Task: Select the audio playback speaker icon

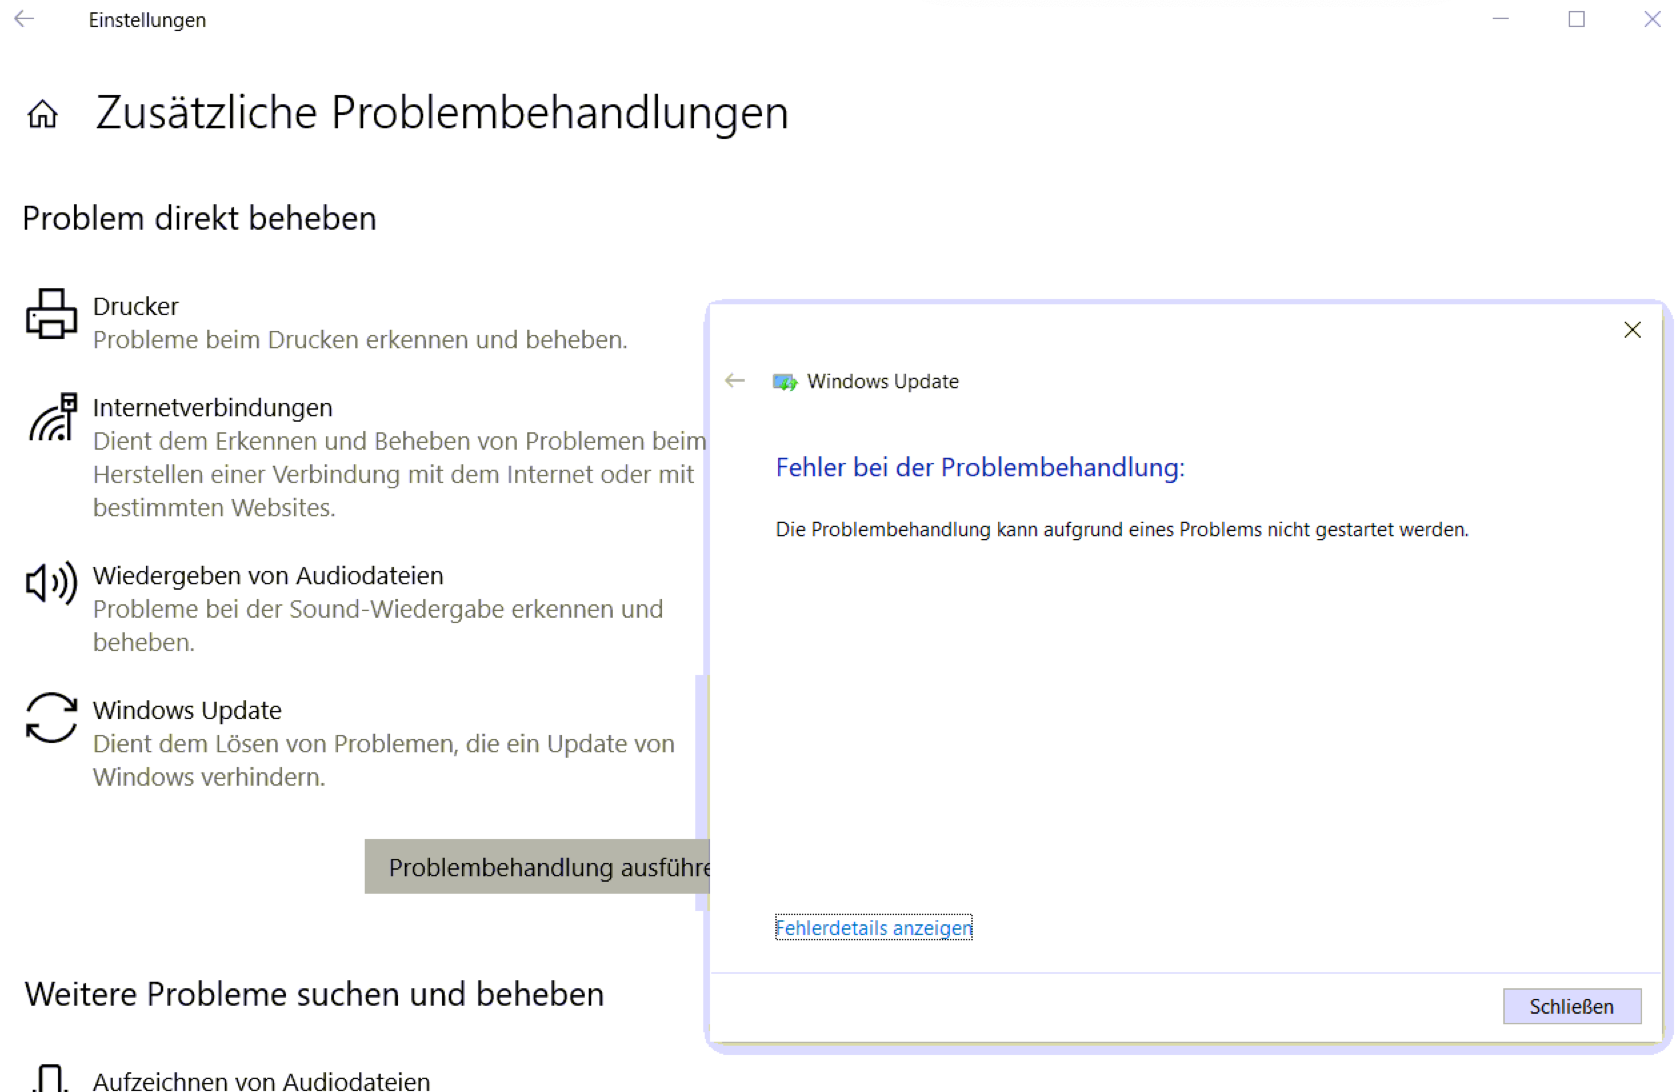Action: click(x=51, y=583)
